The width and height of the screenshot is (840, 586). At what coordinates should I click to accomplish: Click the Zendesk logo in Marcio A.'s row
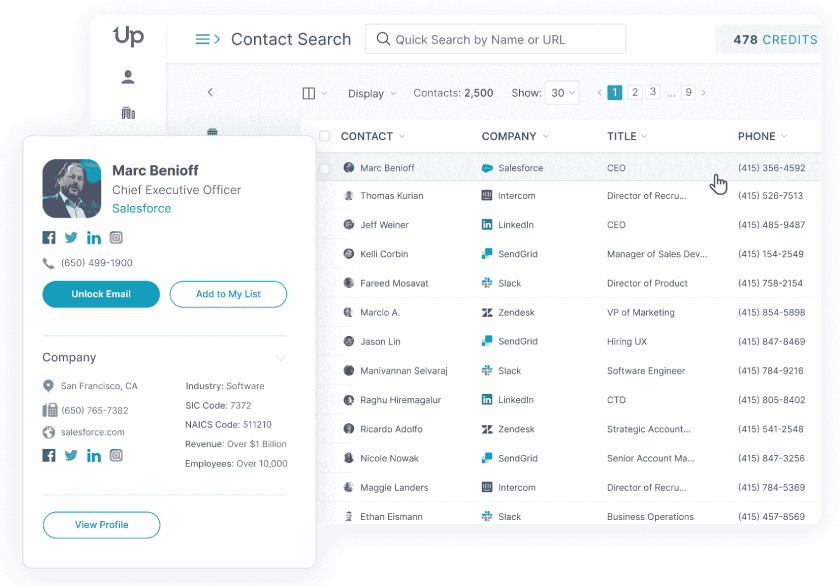point(487,312)
